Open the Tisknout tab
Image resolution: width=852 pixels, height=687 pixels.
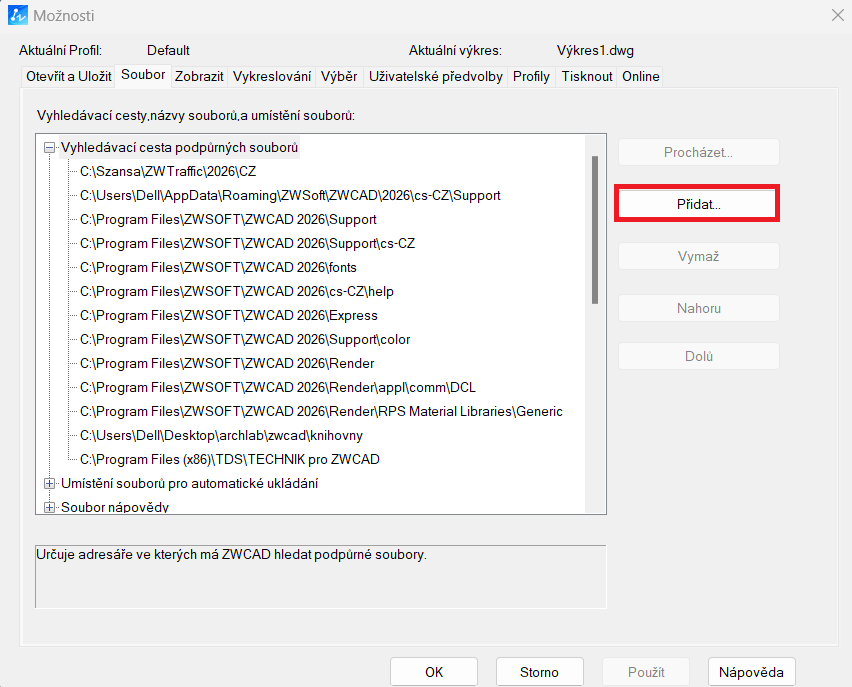coord(587,77)
